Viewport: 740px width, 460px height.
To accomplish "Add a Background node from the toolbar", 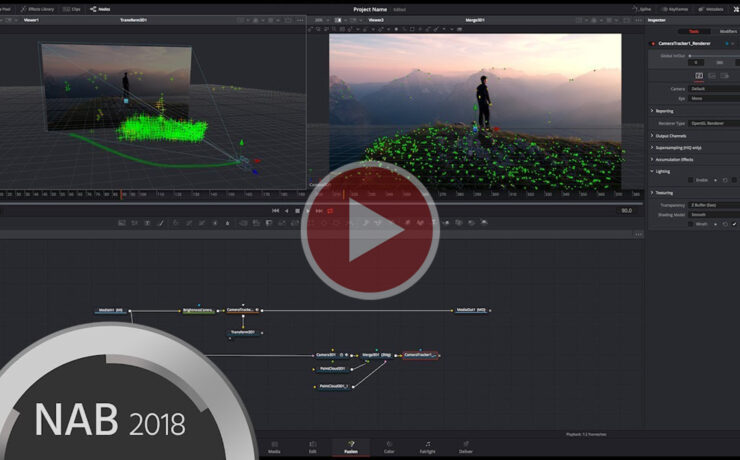I will [122, 223].
